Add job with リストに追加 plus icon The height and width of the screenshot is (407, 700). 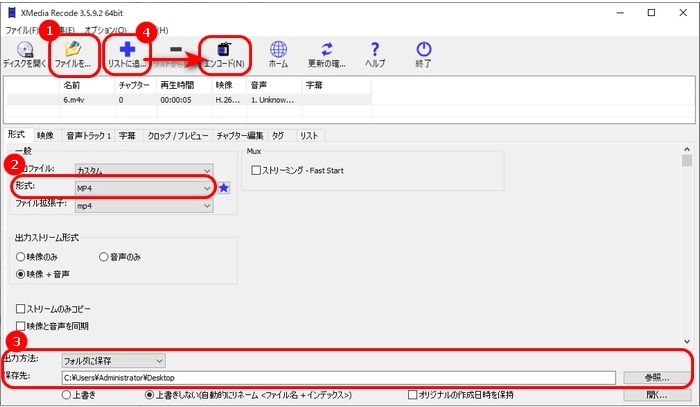[x=127, y=53]
